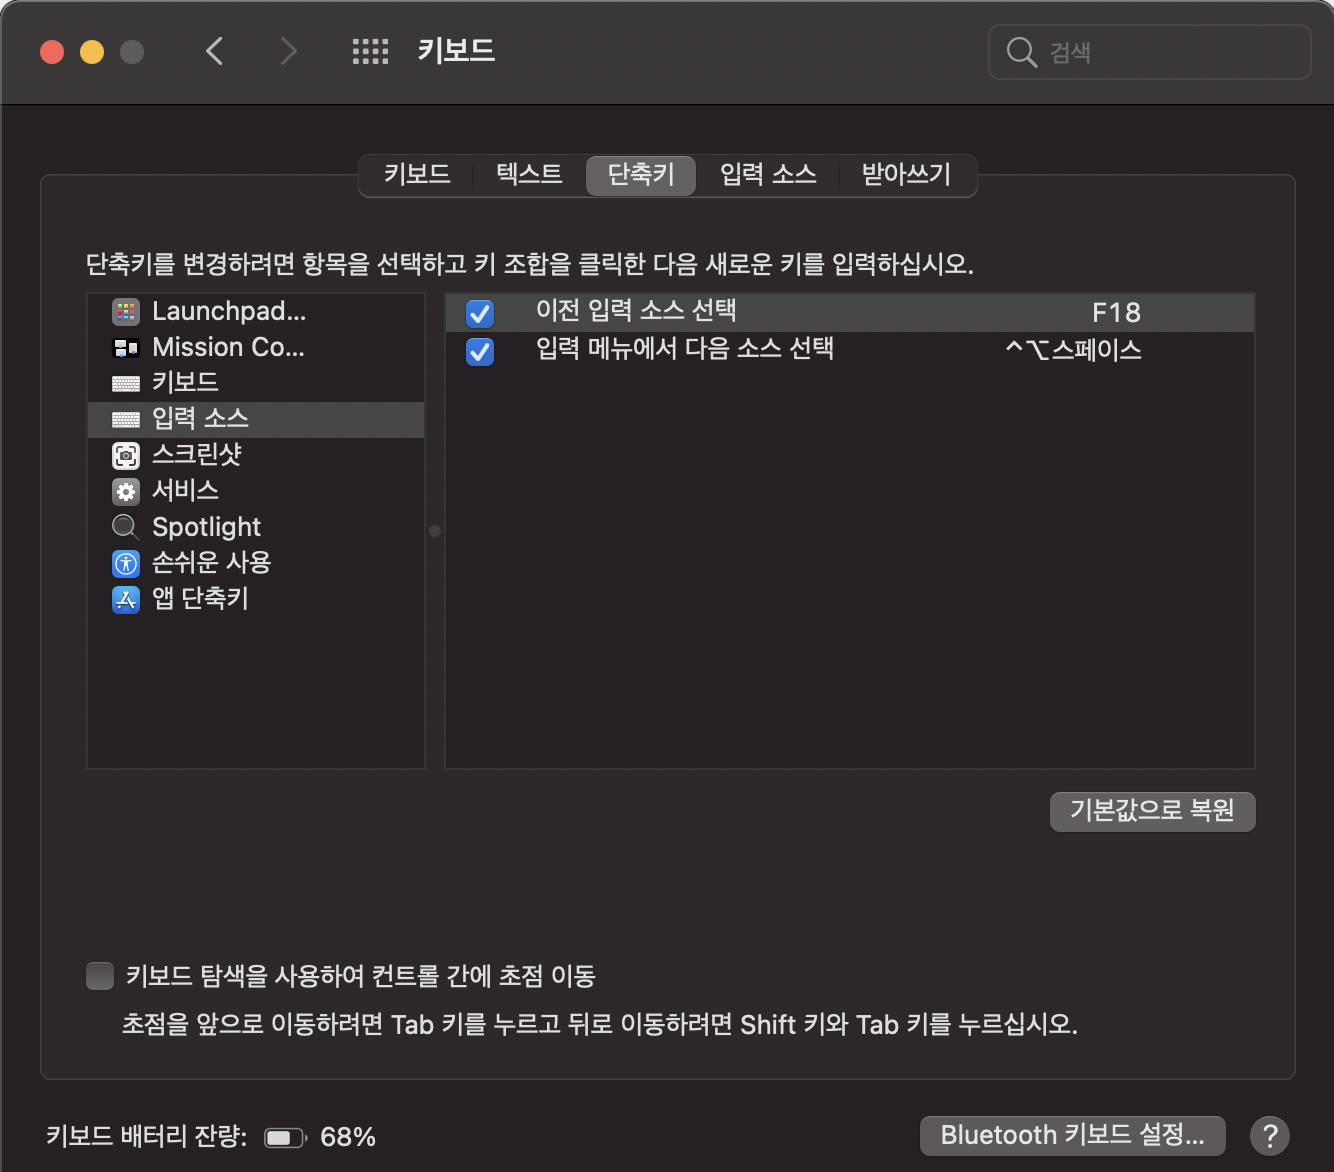Select 앱 단축키 category text
This screenshot has width=1334, height=1172.
tap(200, 599)
